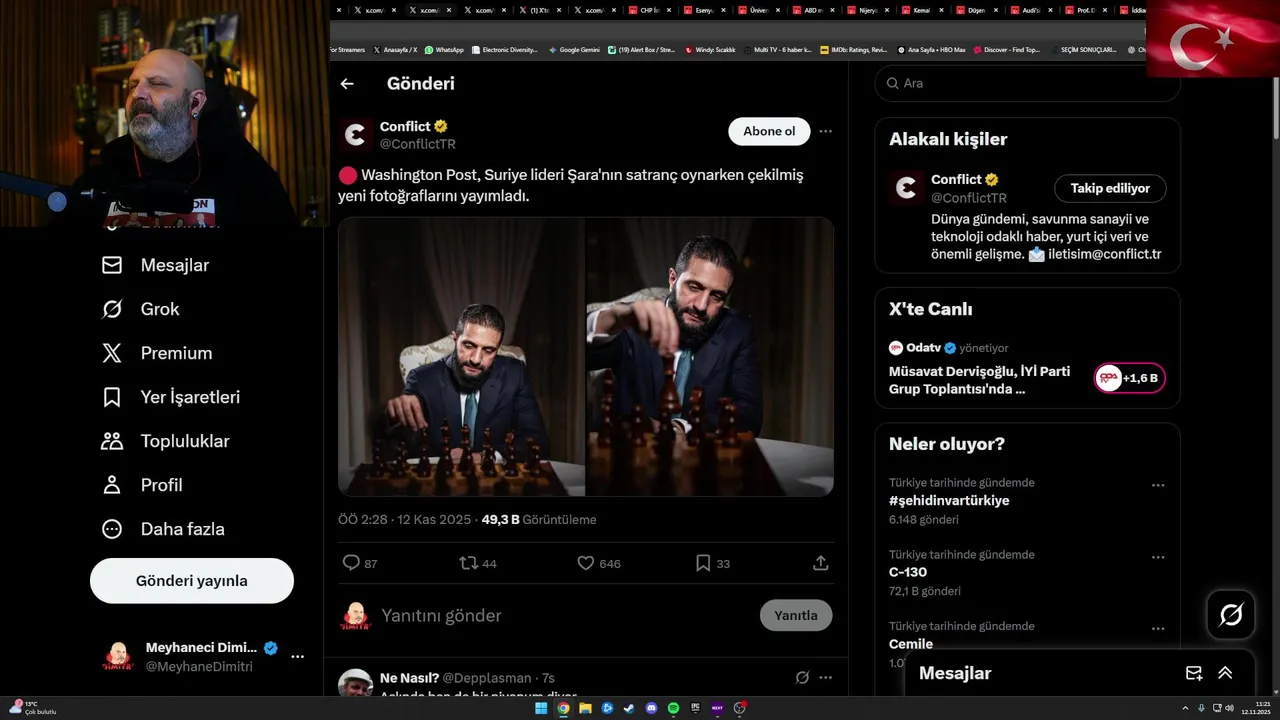Open the Premium X logo icon
Image resolution: width=1280 pixels, height=720 pixels.
[112, 353]
